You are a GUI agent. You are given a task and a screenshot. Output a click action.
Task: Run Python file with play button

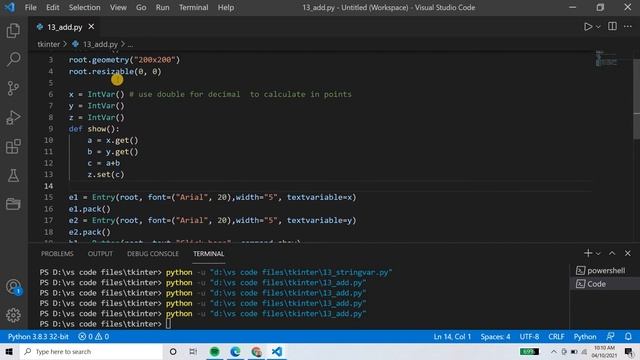tap(588, 27)
